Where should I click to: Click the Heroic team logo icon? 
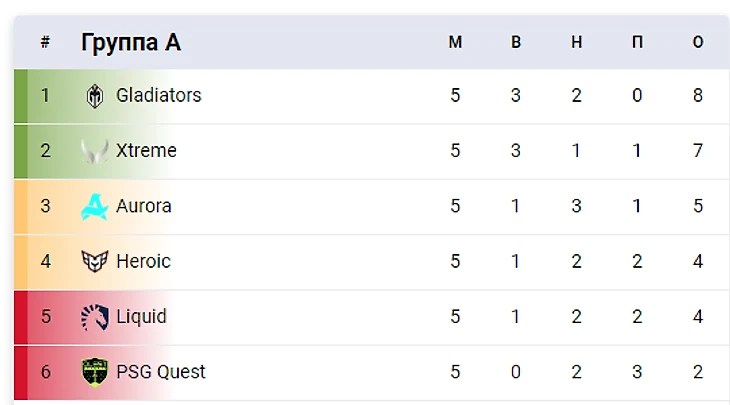point(95,261)
